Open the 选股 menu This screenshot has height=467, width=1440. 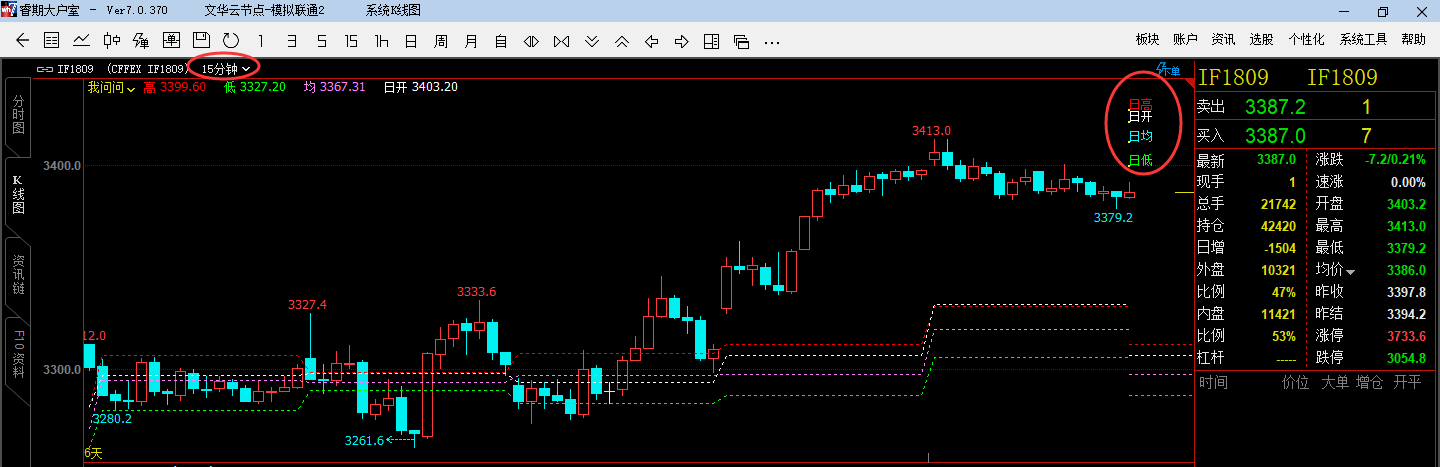pyautogui.click(x=1261, y=40)
